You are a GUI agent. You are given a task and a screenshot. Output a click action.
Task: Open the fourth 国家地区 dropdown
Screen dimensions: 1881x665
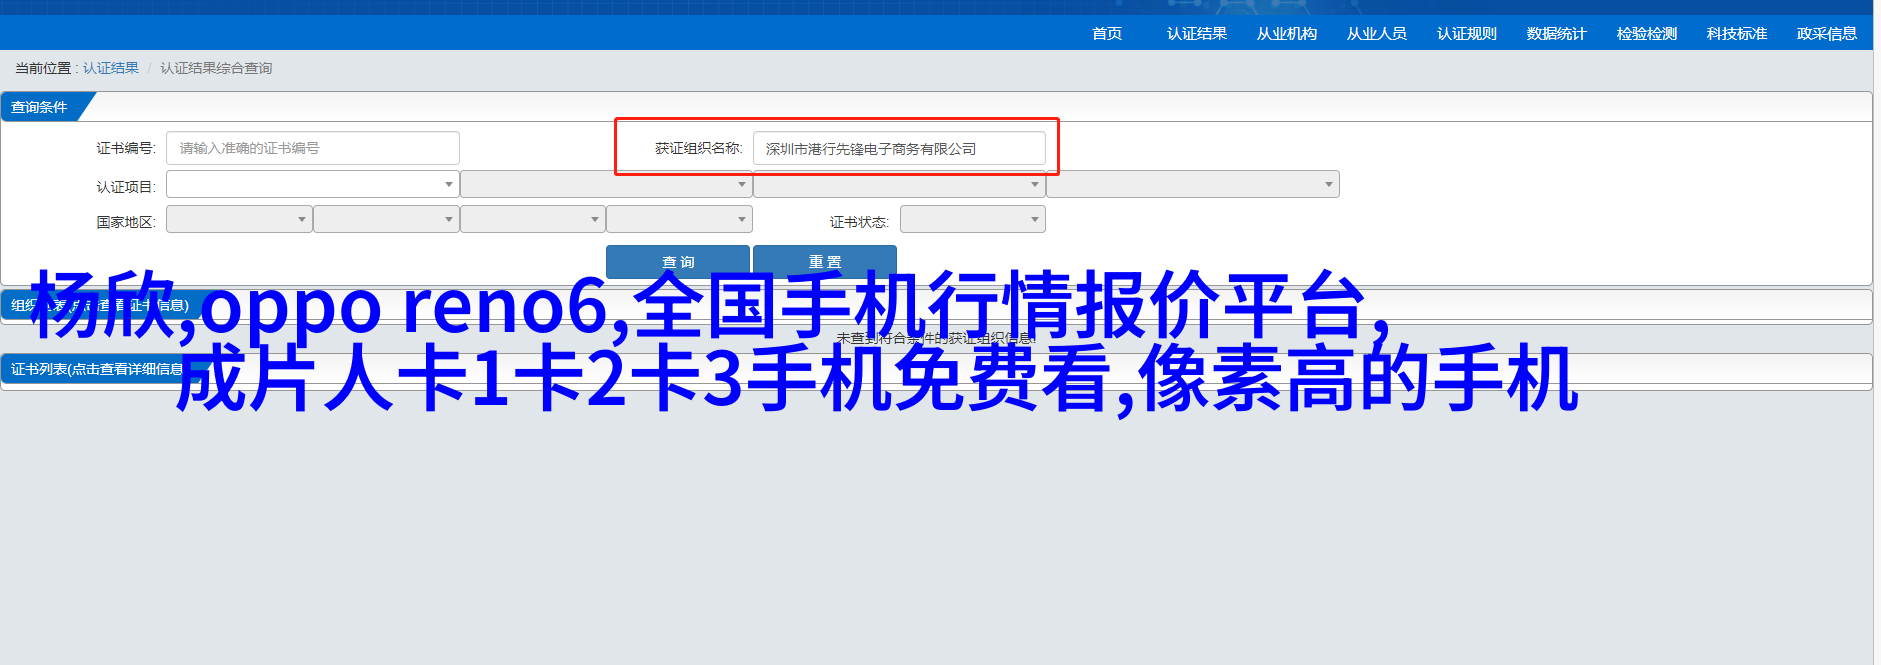point(679,219)
